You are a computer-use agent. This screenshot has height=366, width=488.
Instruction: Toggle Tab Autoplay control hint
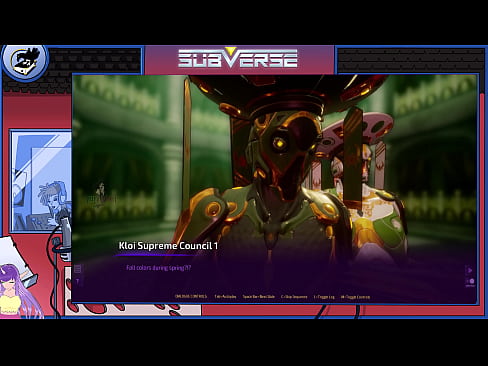point(225,297)
